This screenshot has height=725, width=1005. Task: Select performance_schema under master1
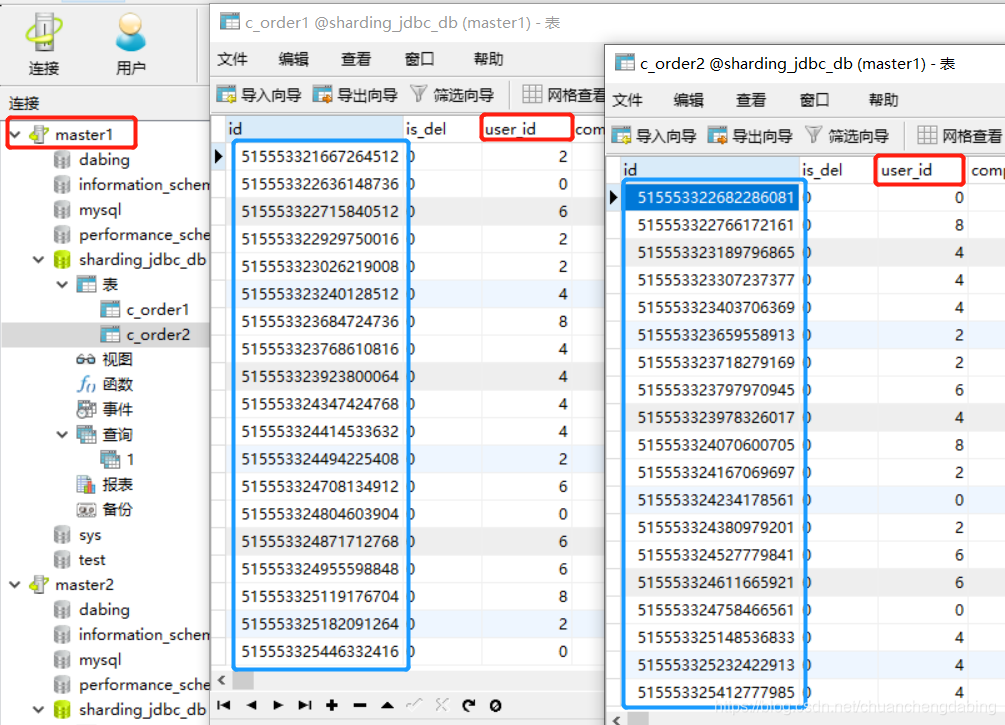144,235
